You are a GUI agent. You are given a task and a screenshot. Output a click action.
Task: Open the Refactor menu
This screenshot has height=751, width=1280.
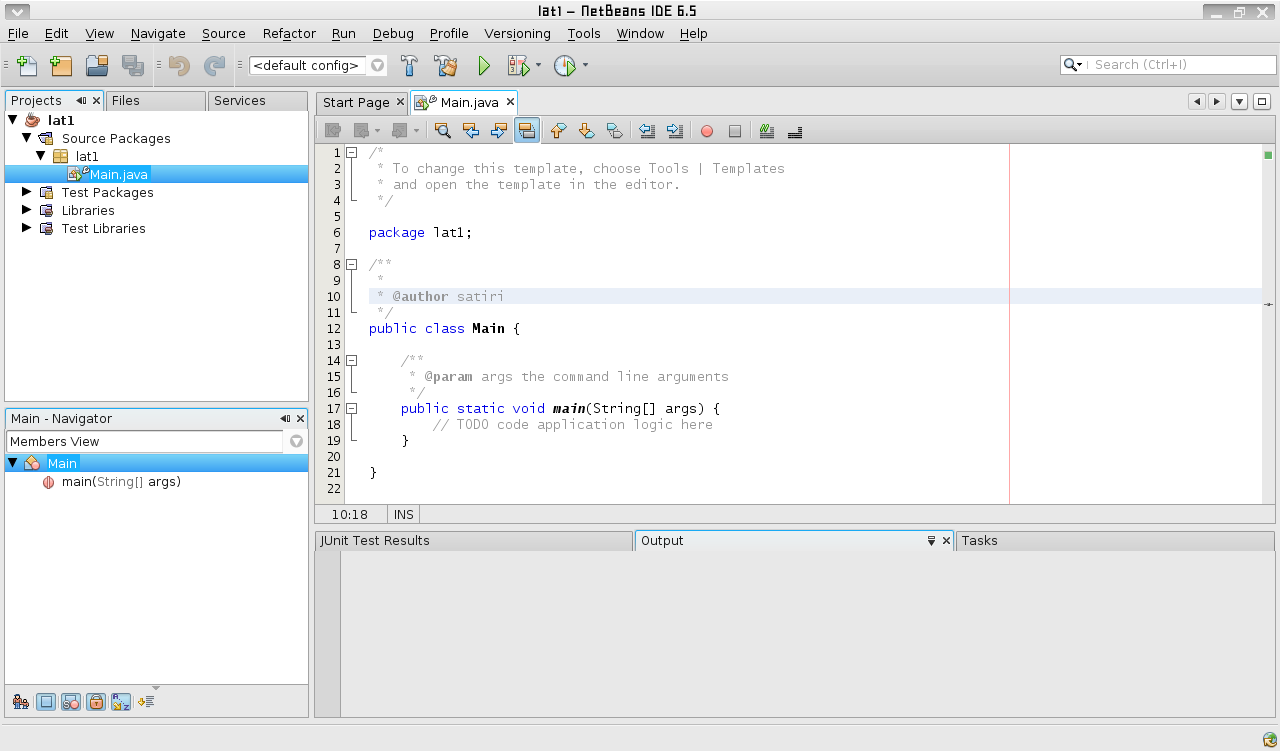[289, 34]
